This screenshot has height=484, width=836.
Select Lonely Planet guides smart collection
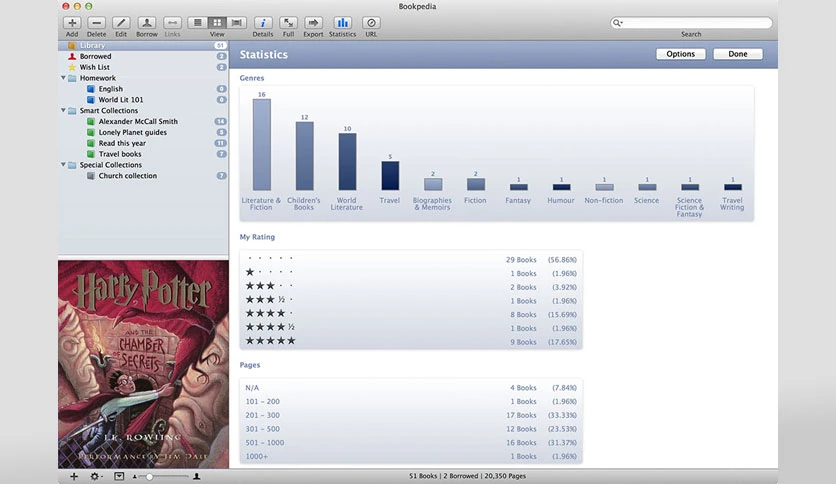point(143,132)
